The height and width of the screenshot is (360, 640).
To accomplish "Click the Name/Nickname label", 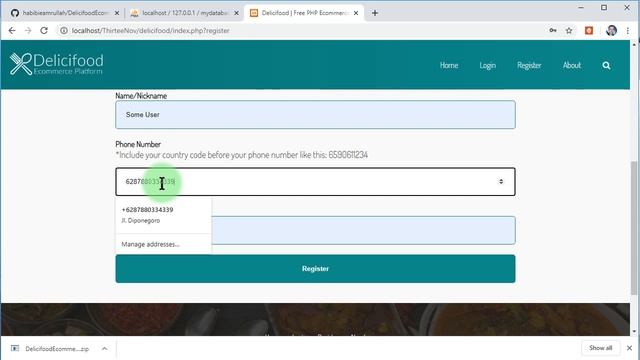I will [x=141, y=96].
